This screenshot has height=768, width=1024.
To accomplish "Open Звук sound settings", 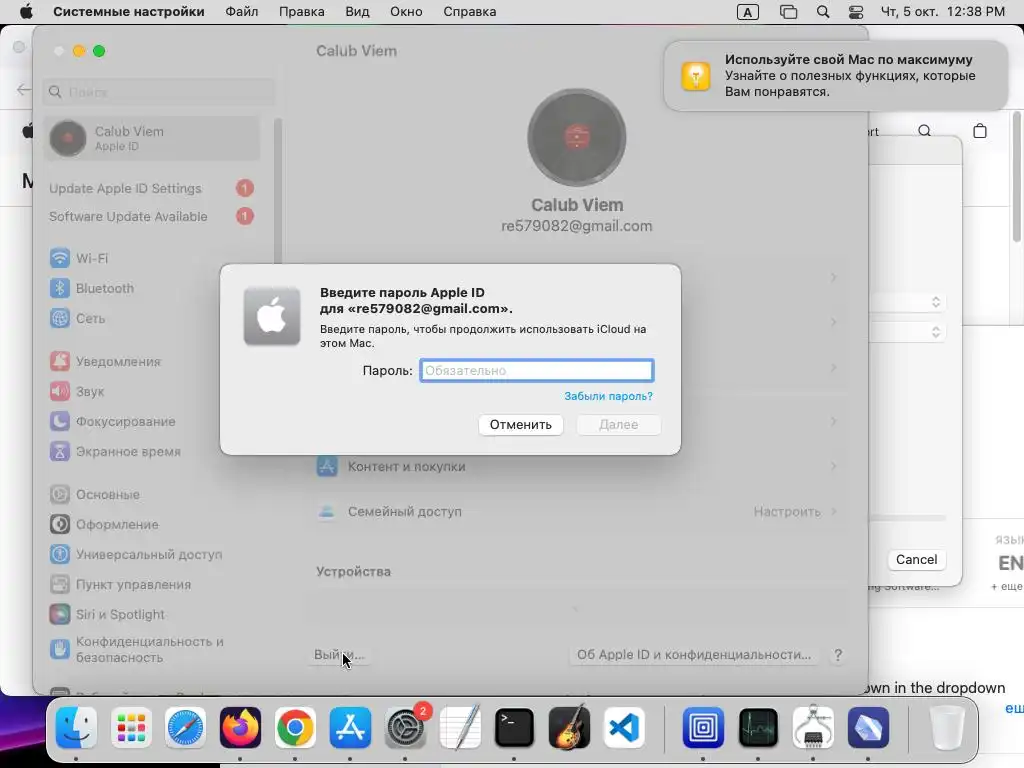I will tap(77, 391).
